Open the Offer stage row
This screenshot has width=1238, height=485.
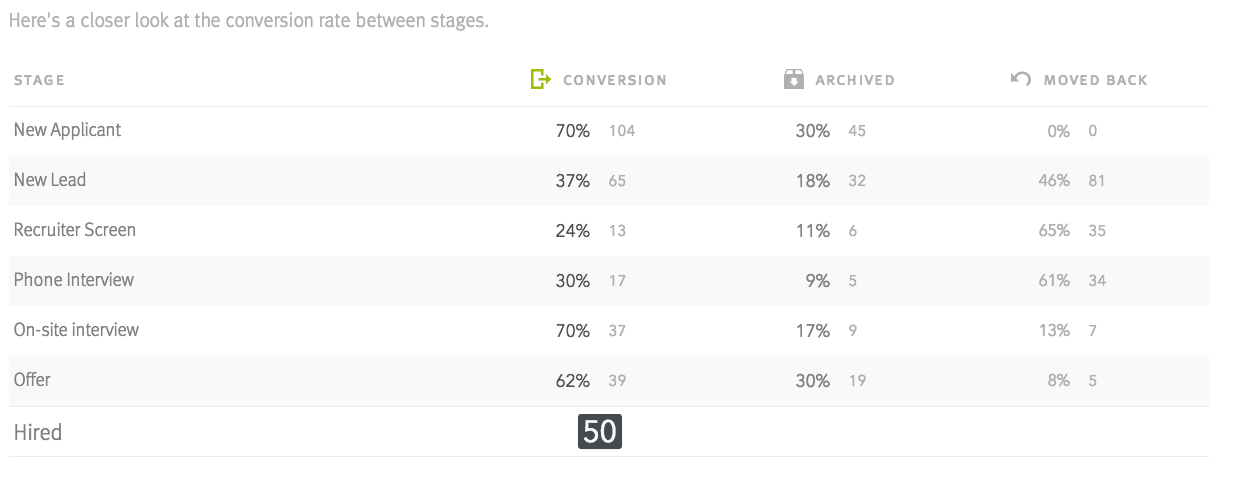(609, 381)
